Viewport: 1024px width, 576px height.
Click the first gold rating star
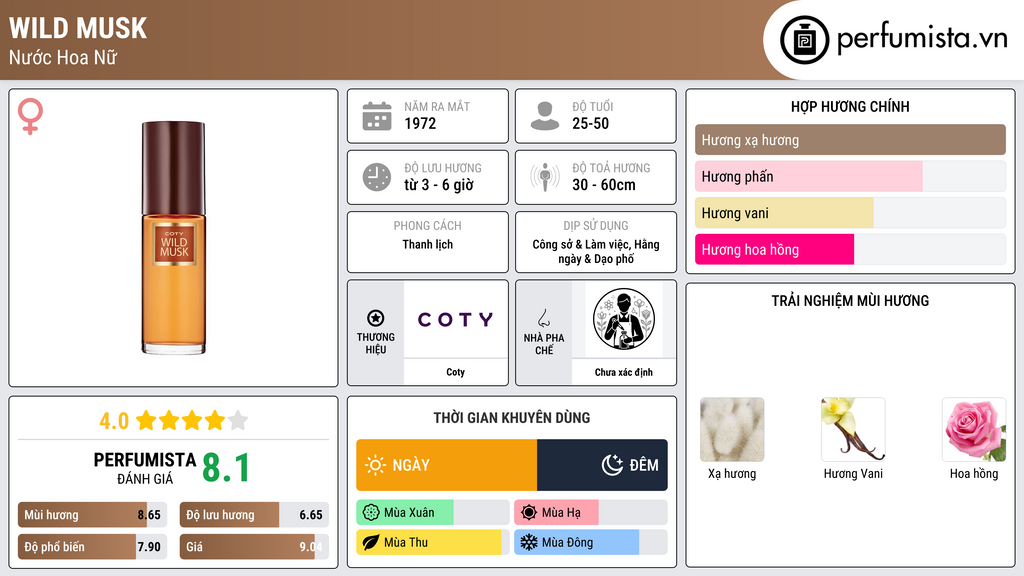tap(146, 420)
